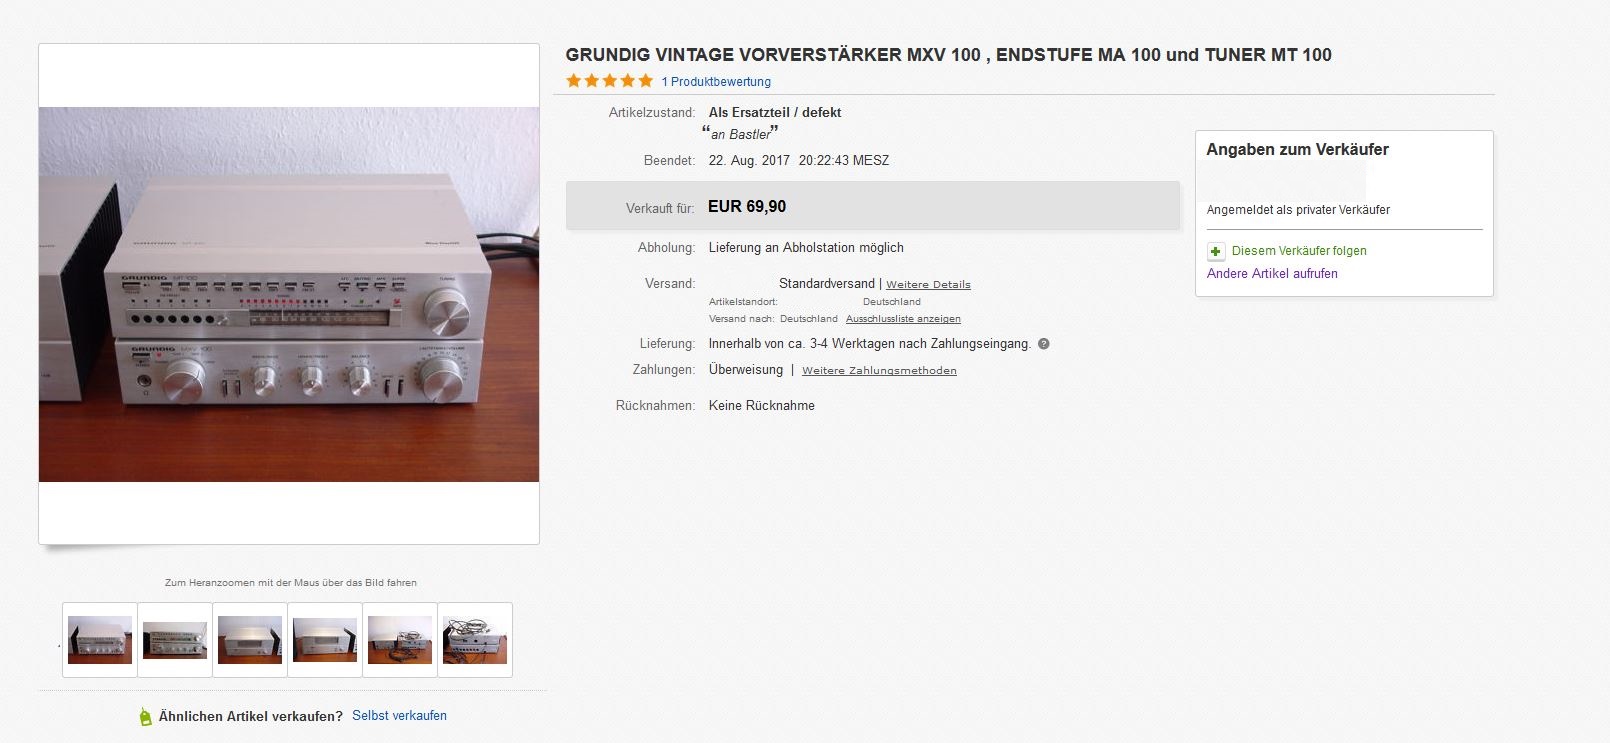Open Weitere Details for shipping
The height and width of the screenshot is (743, 1610).
pos(928,285)
